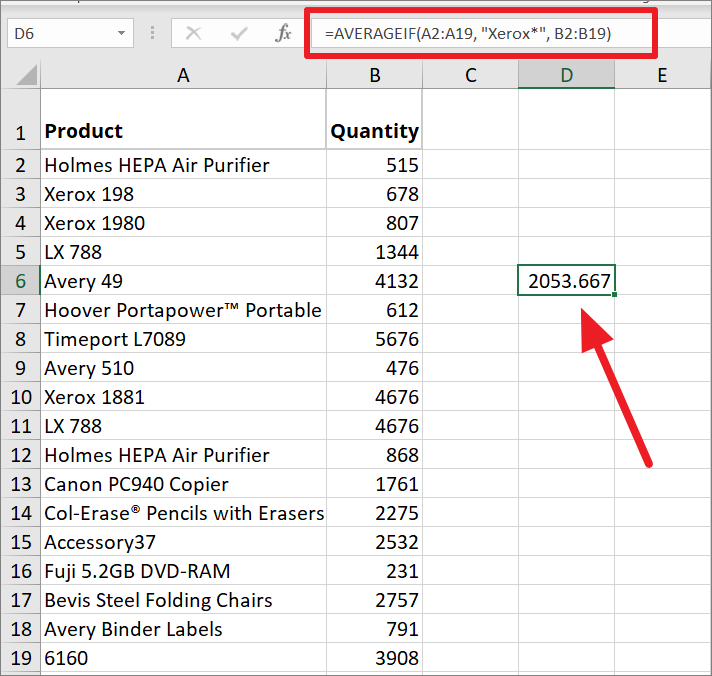Select the 'Accessory37' cell
The width and height of the screenshot is (712, 676).
(x=183, y=542)
